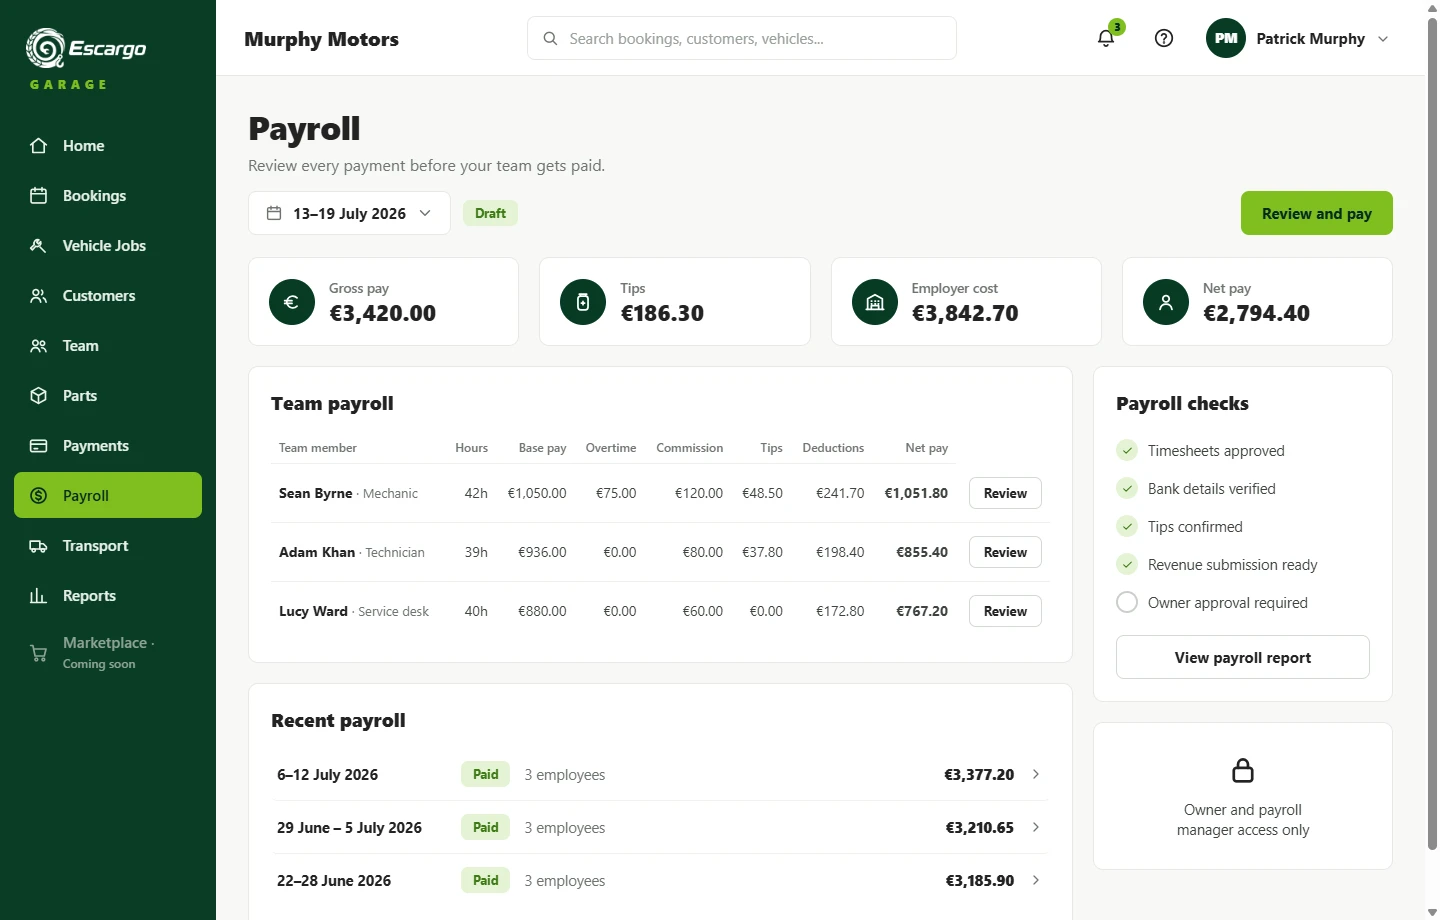Click the Paid badge for 22–28 June 2026
This screenshot has width=1440, height=920.
[x=486, y=880]
